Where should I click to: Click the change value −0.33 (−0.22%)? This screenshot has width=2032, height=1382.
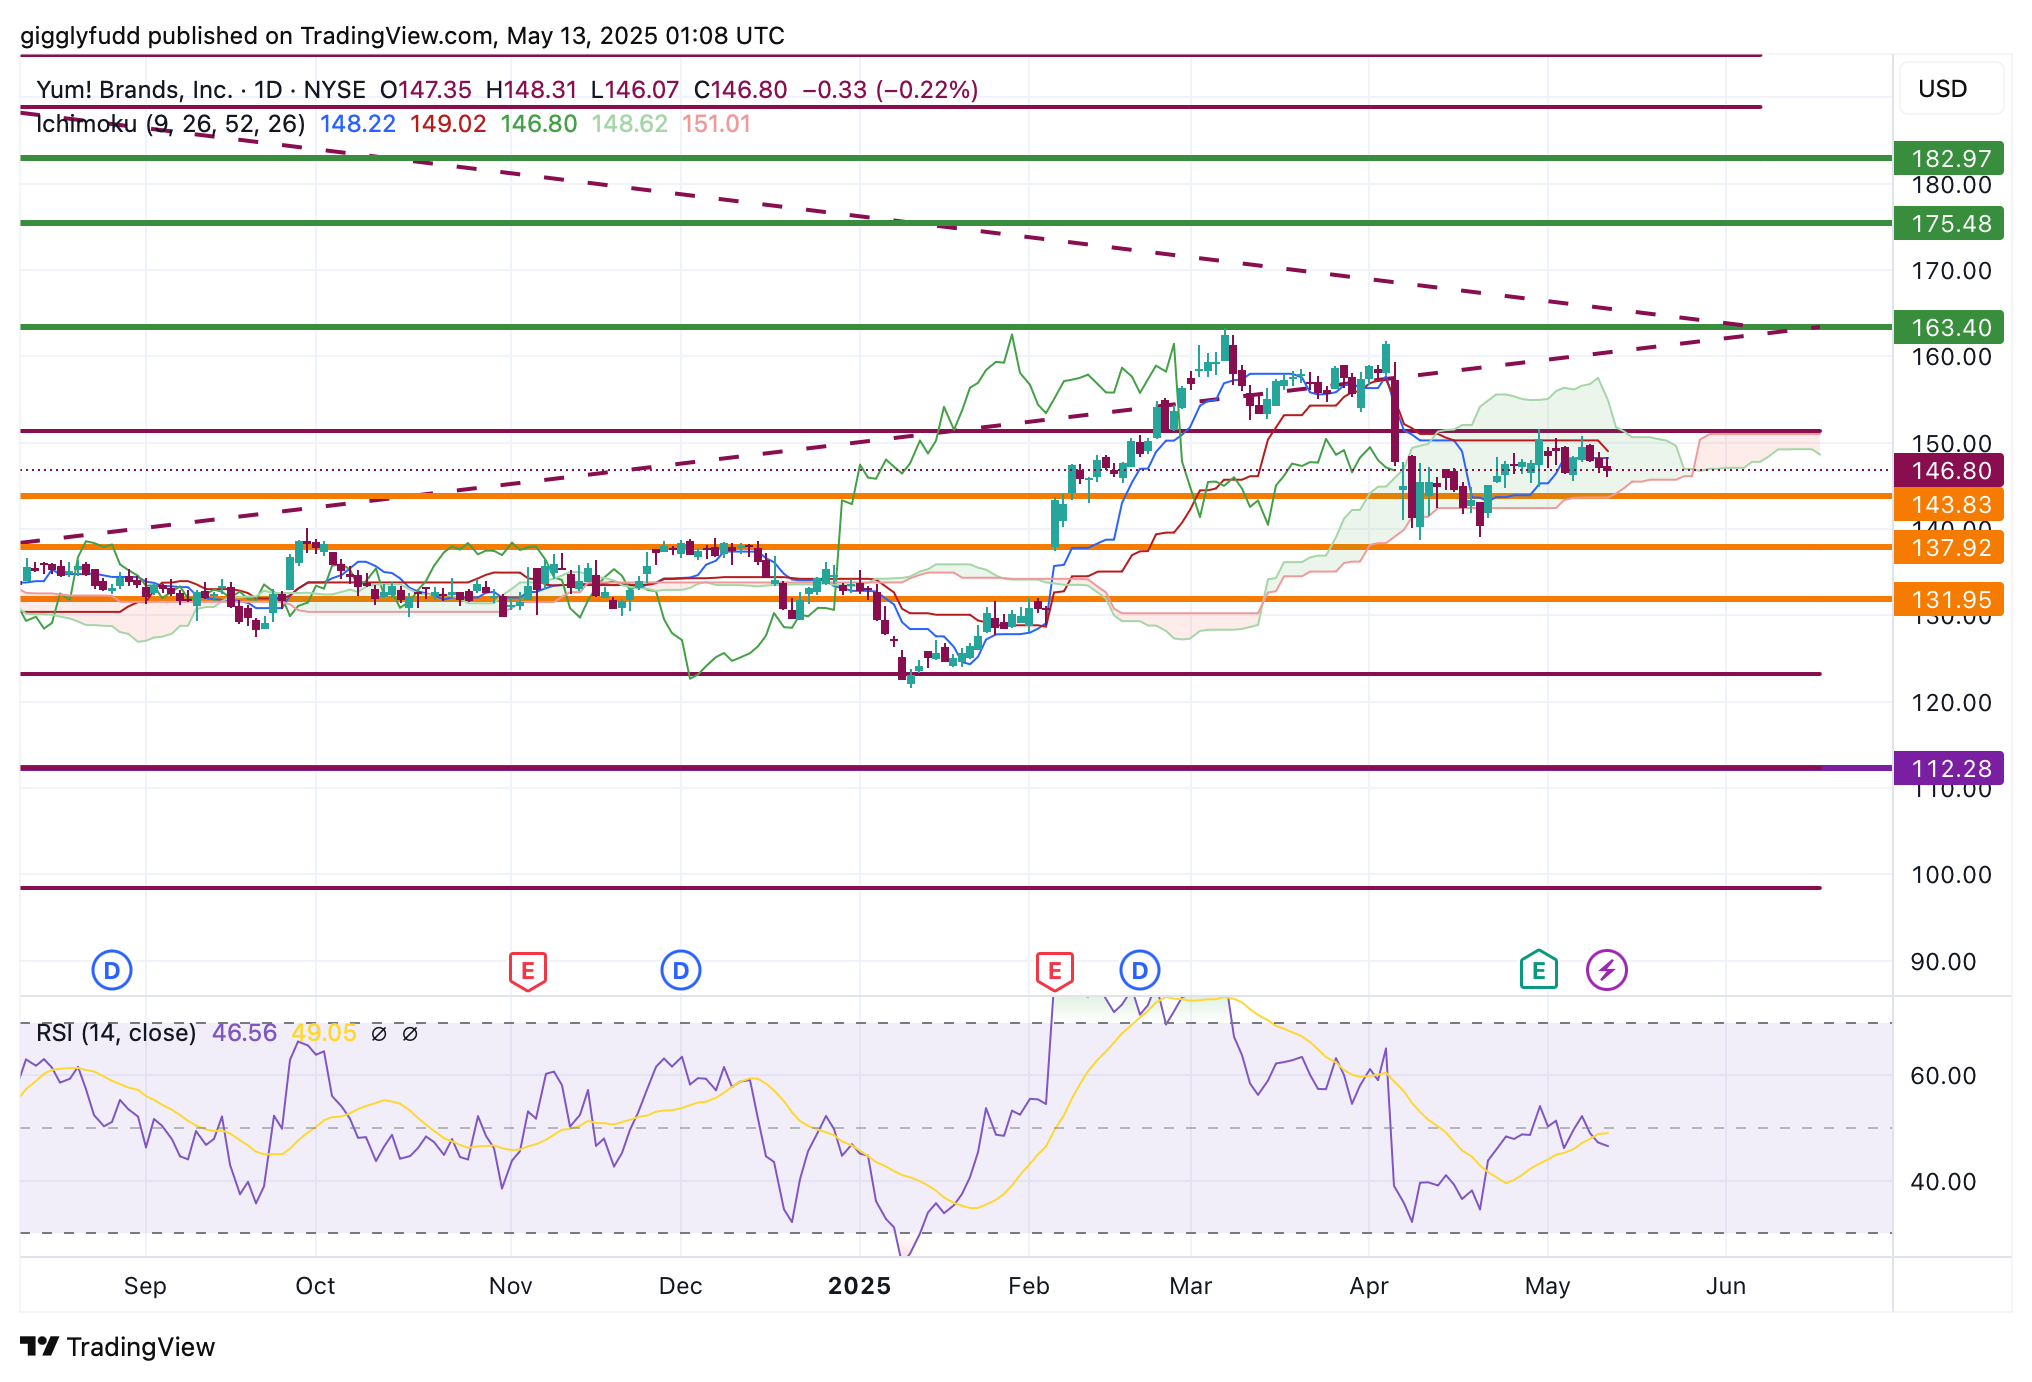[x=890, y=90]
